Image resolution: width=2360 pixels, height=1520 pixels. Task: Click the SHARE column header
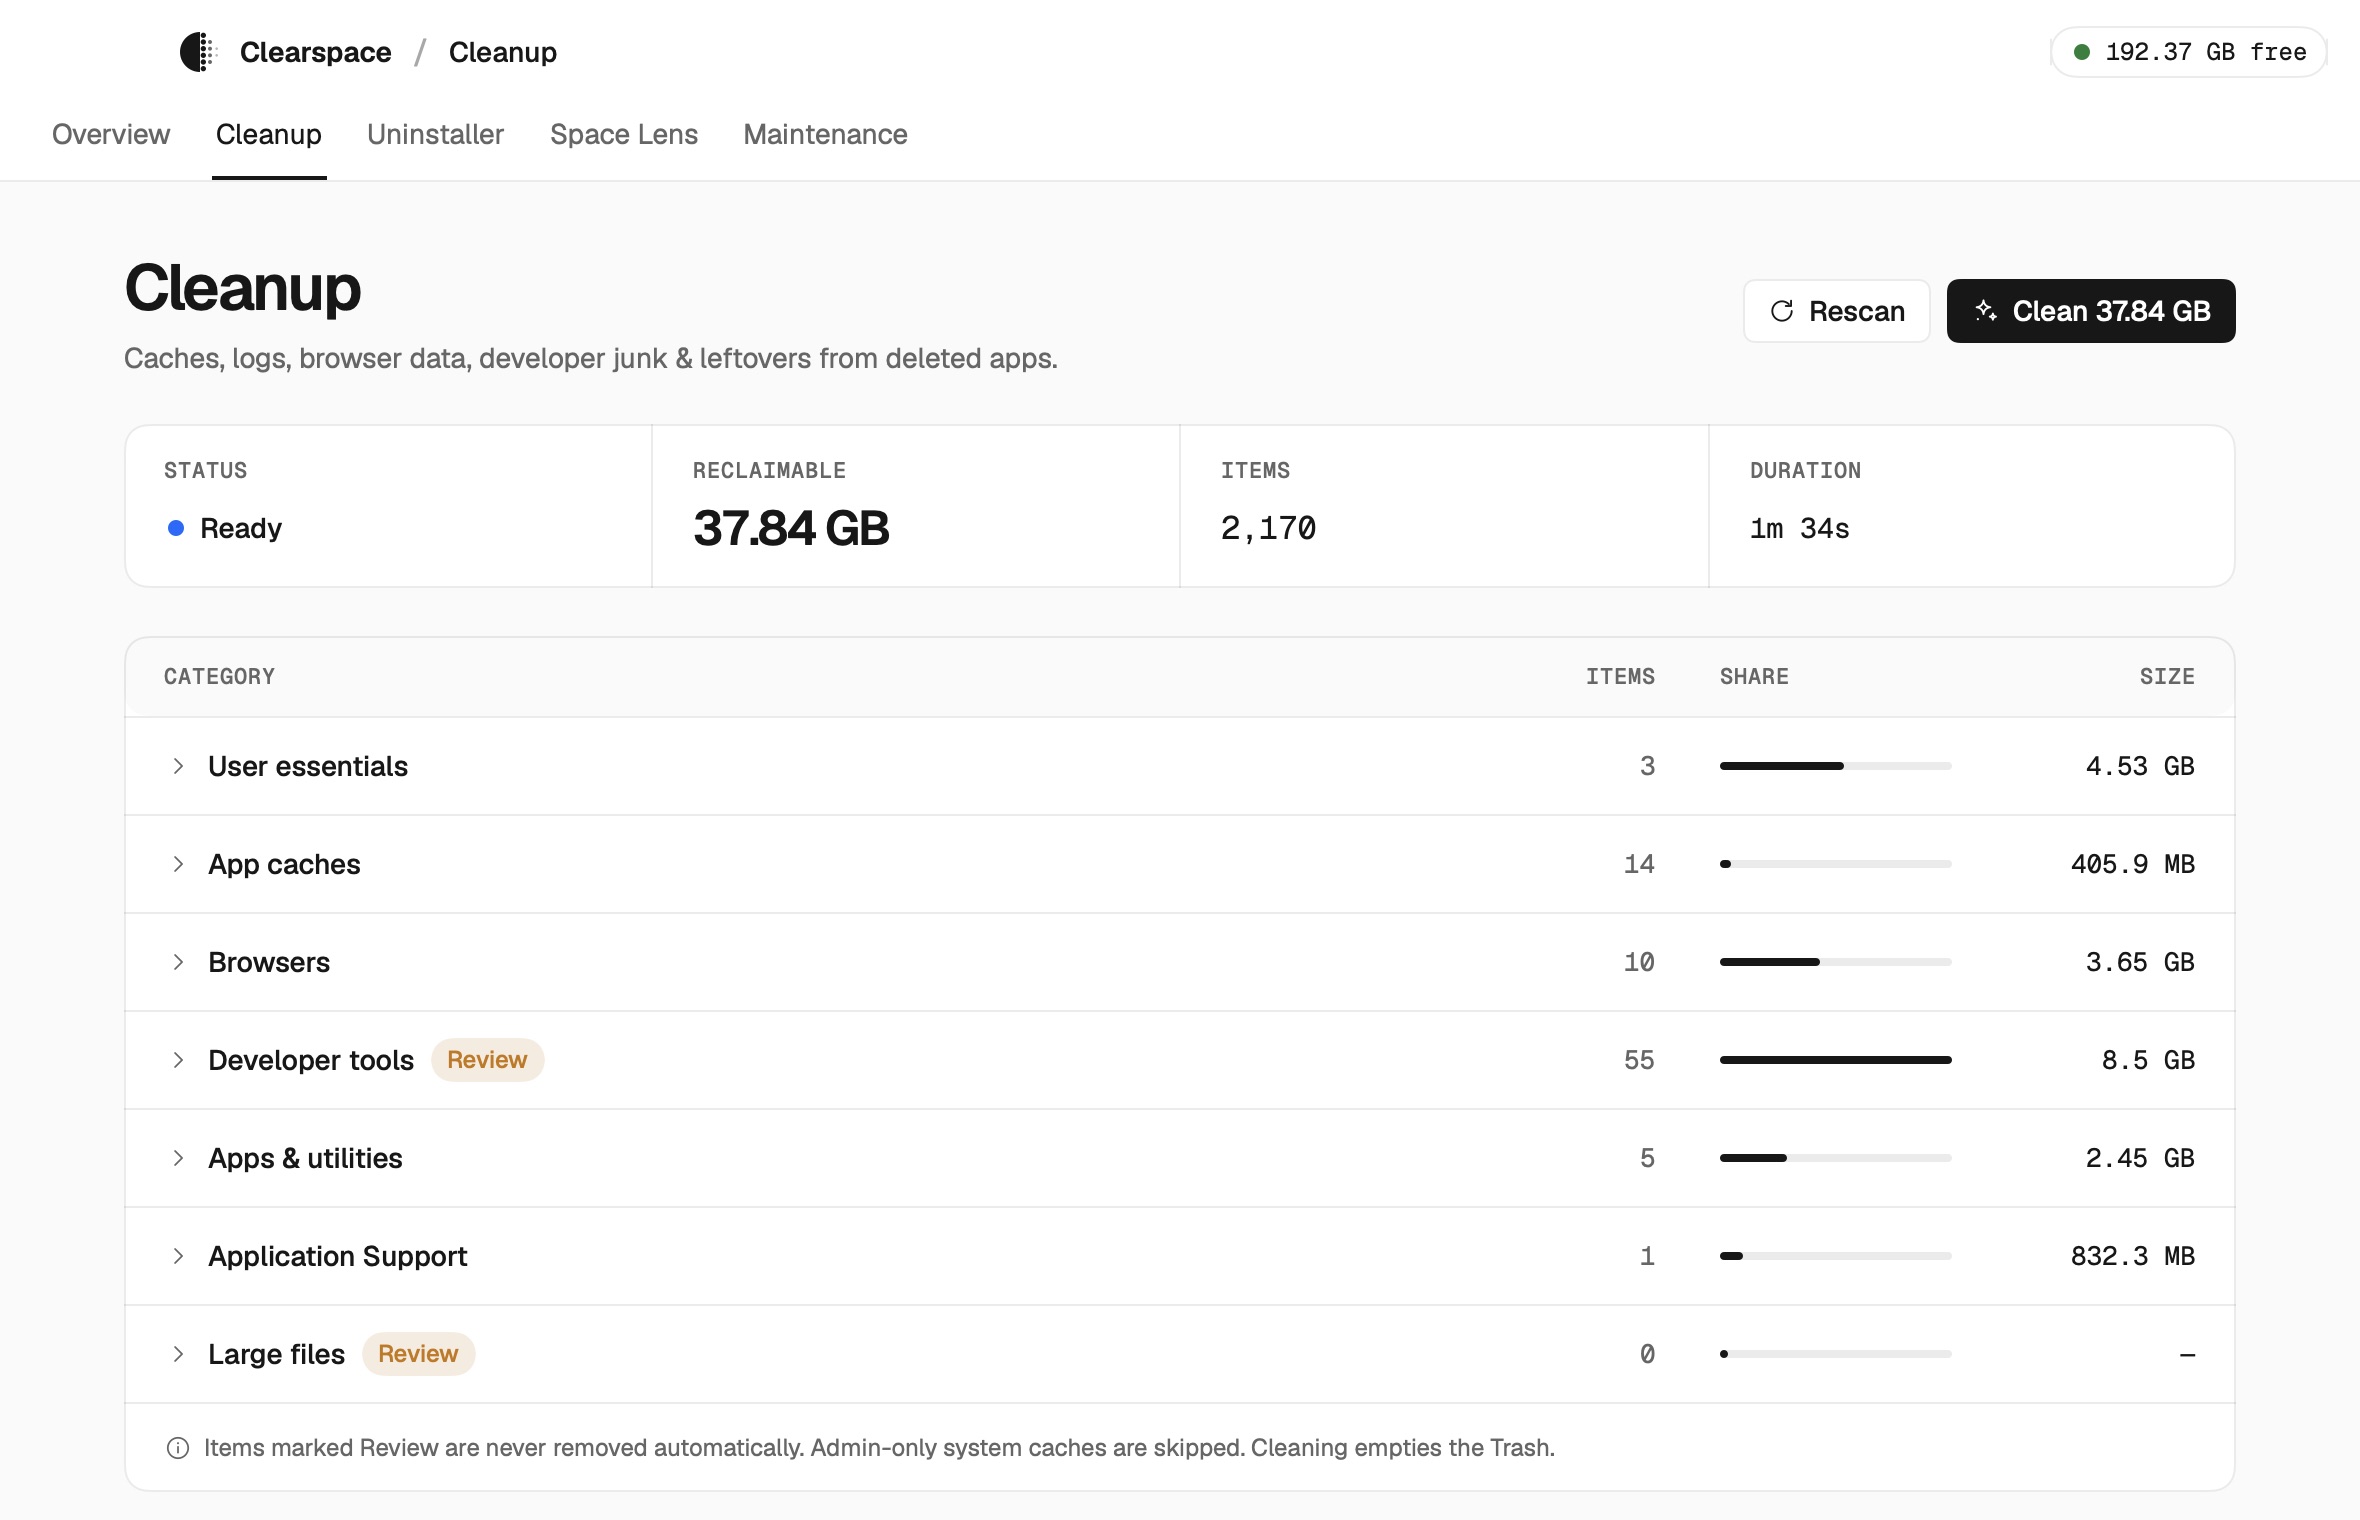tap(1754, 677)
